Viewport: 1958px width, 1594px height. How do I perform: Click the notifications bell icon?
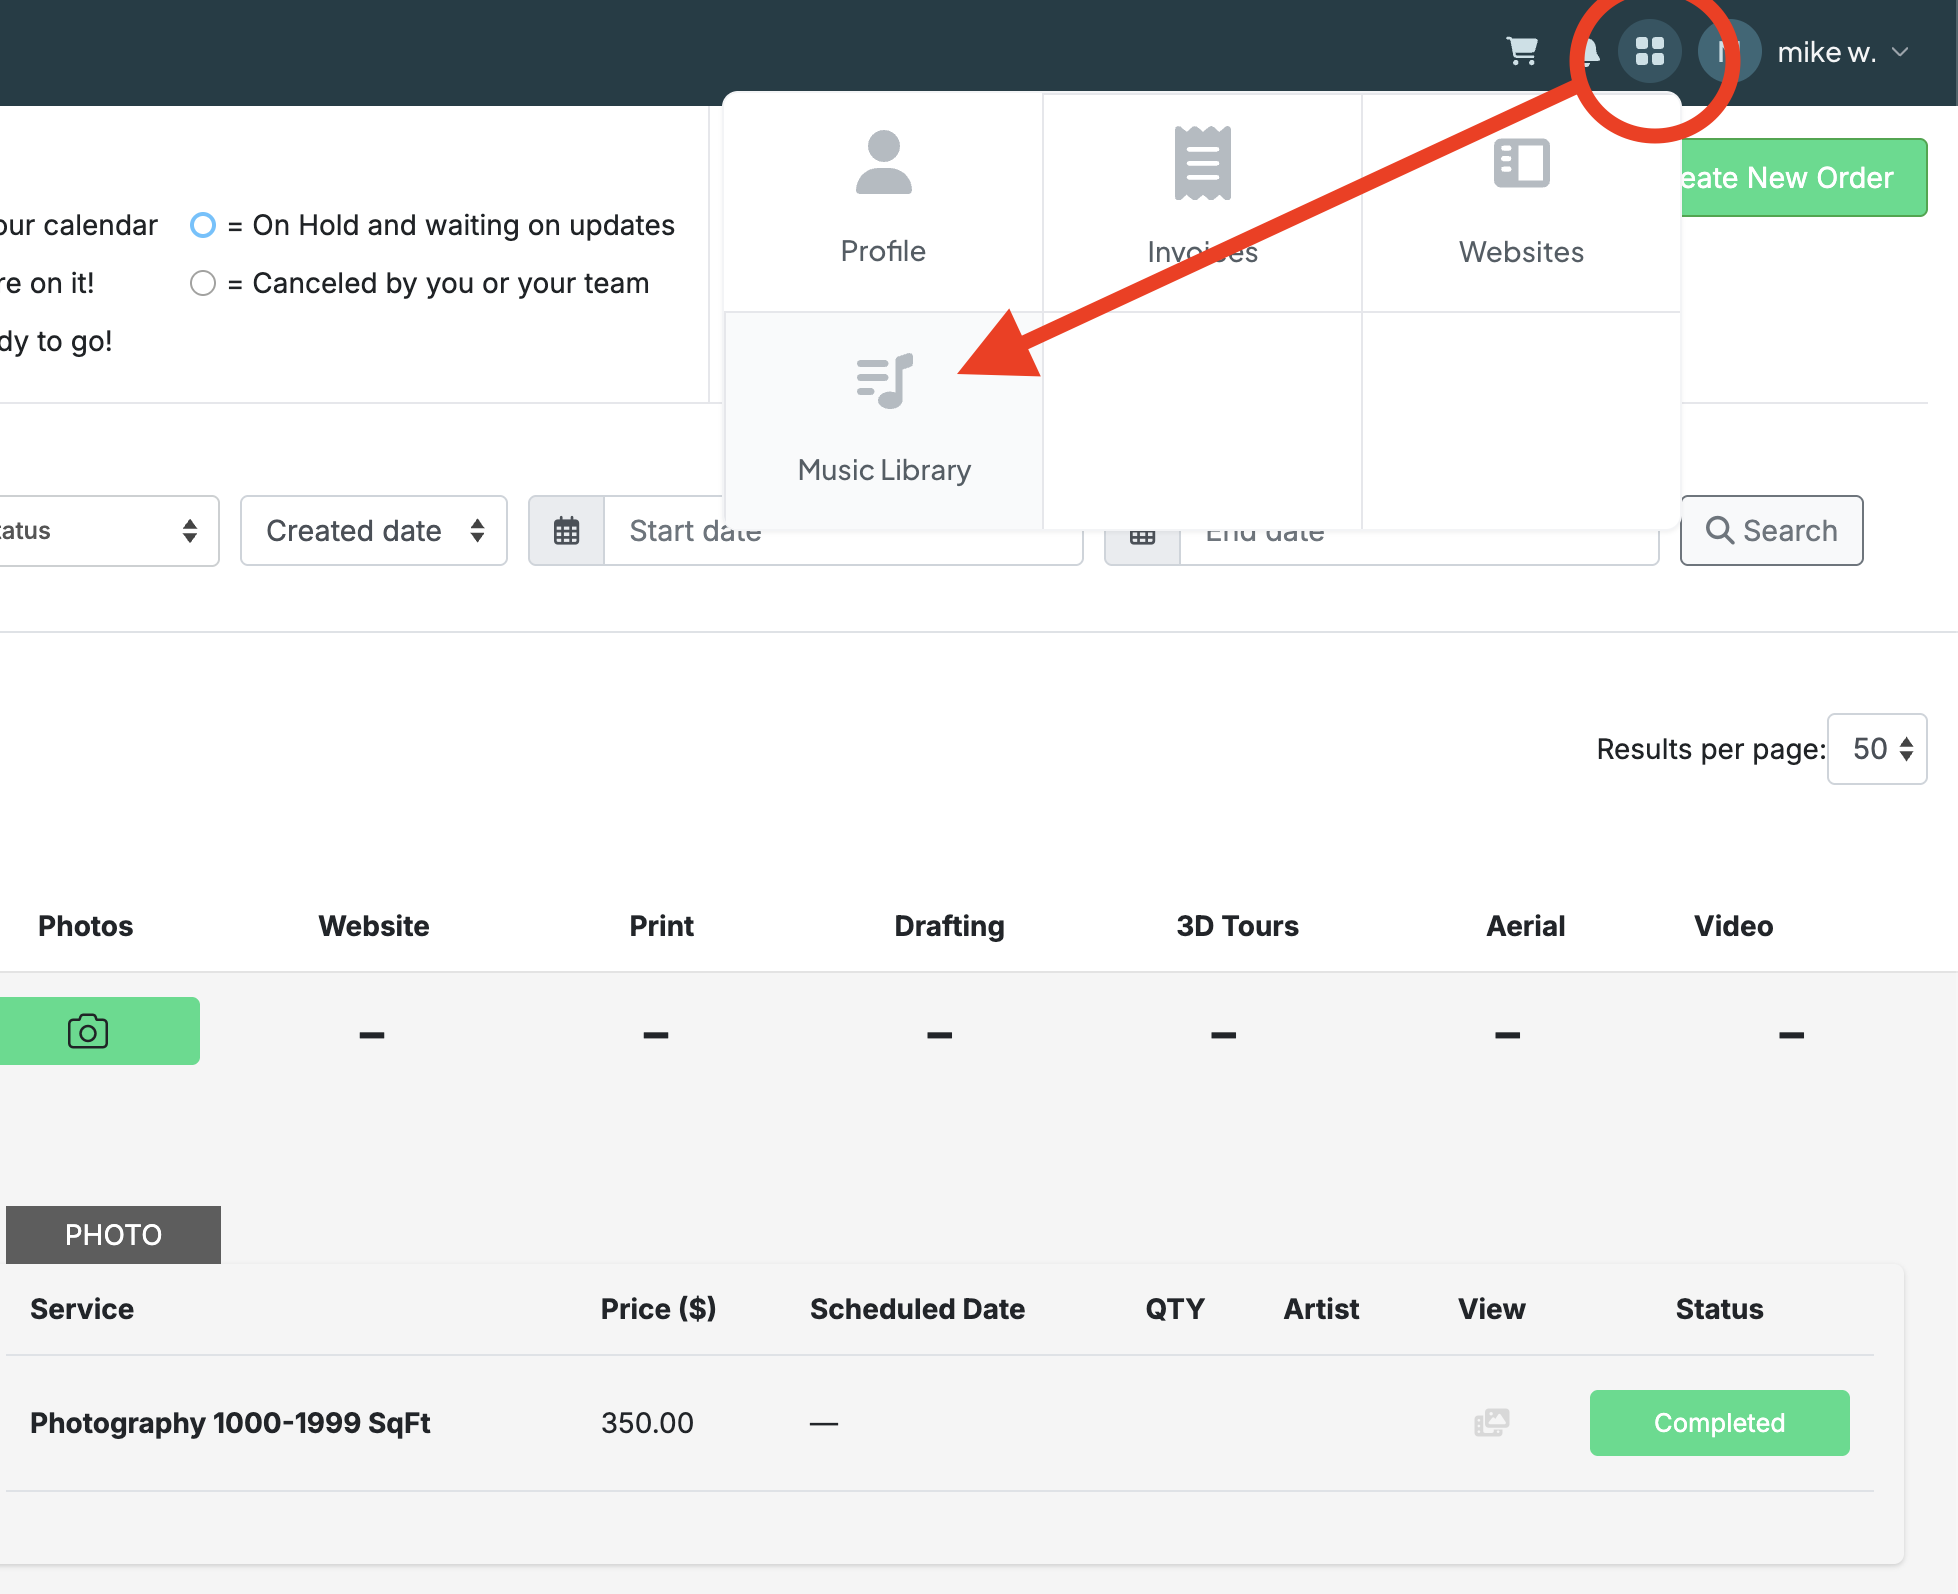pyautogui.click(x=1590, y=51)
